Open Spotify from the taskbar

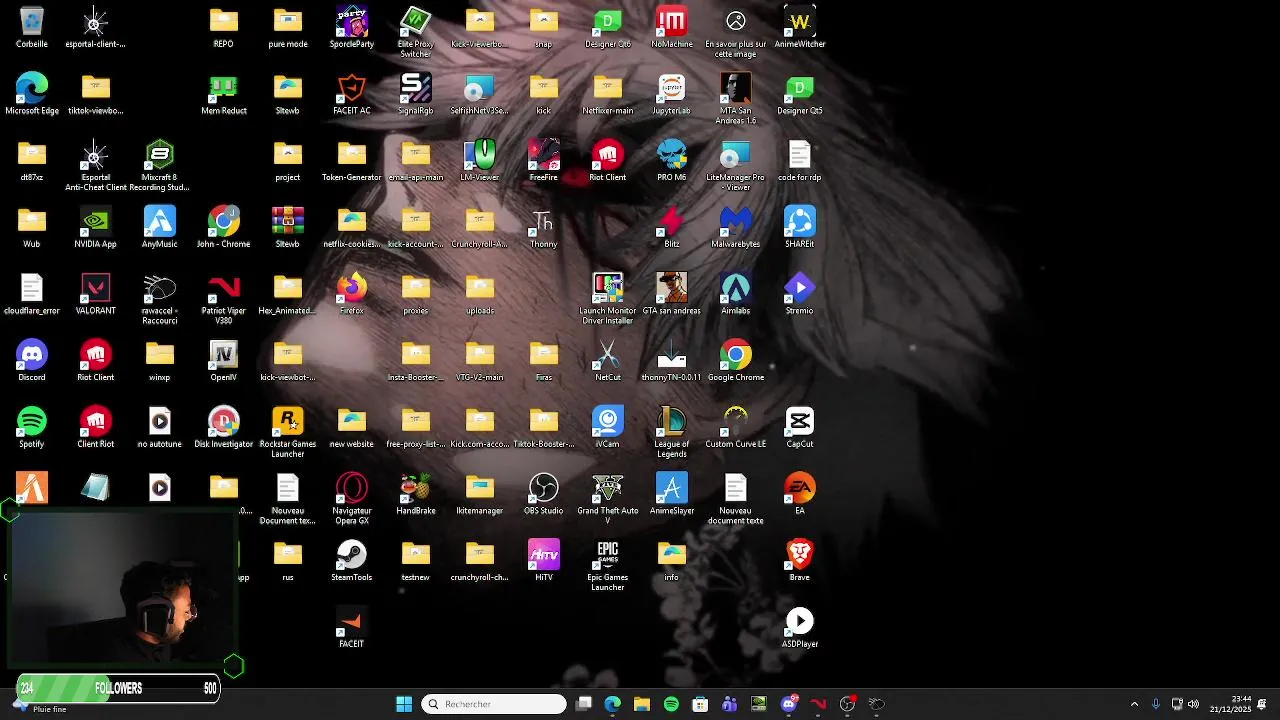click(x=671, y=704)
